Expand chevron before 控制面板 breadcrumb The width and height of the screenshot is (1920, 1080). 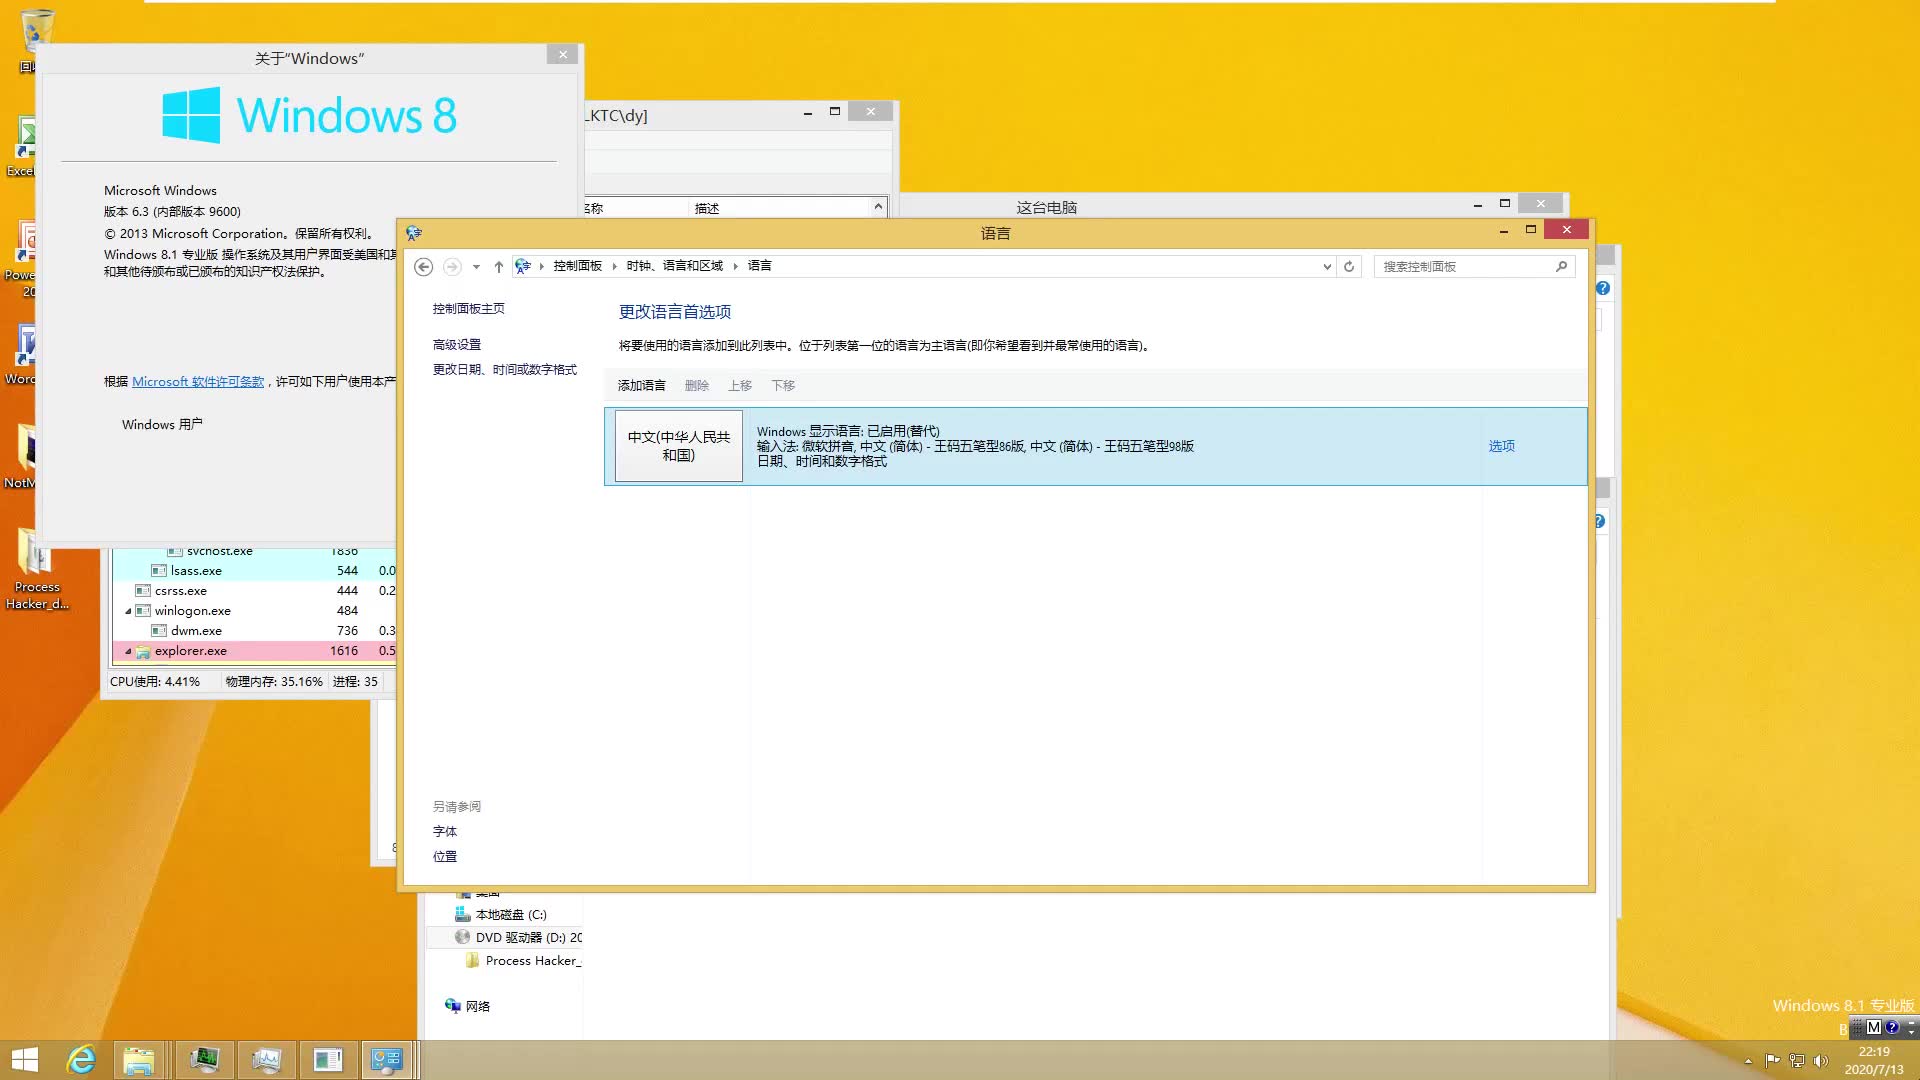click(x=541, y=266)
